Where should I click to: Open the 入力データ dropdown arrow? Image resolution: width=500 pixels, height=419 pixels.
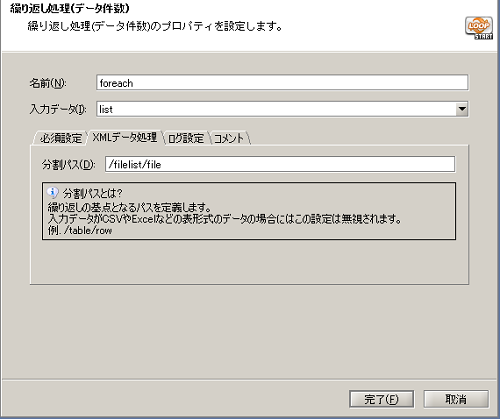pyautogui.click(x=462, y=109)
